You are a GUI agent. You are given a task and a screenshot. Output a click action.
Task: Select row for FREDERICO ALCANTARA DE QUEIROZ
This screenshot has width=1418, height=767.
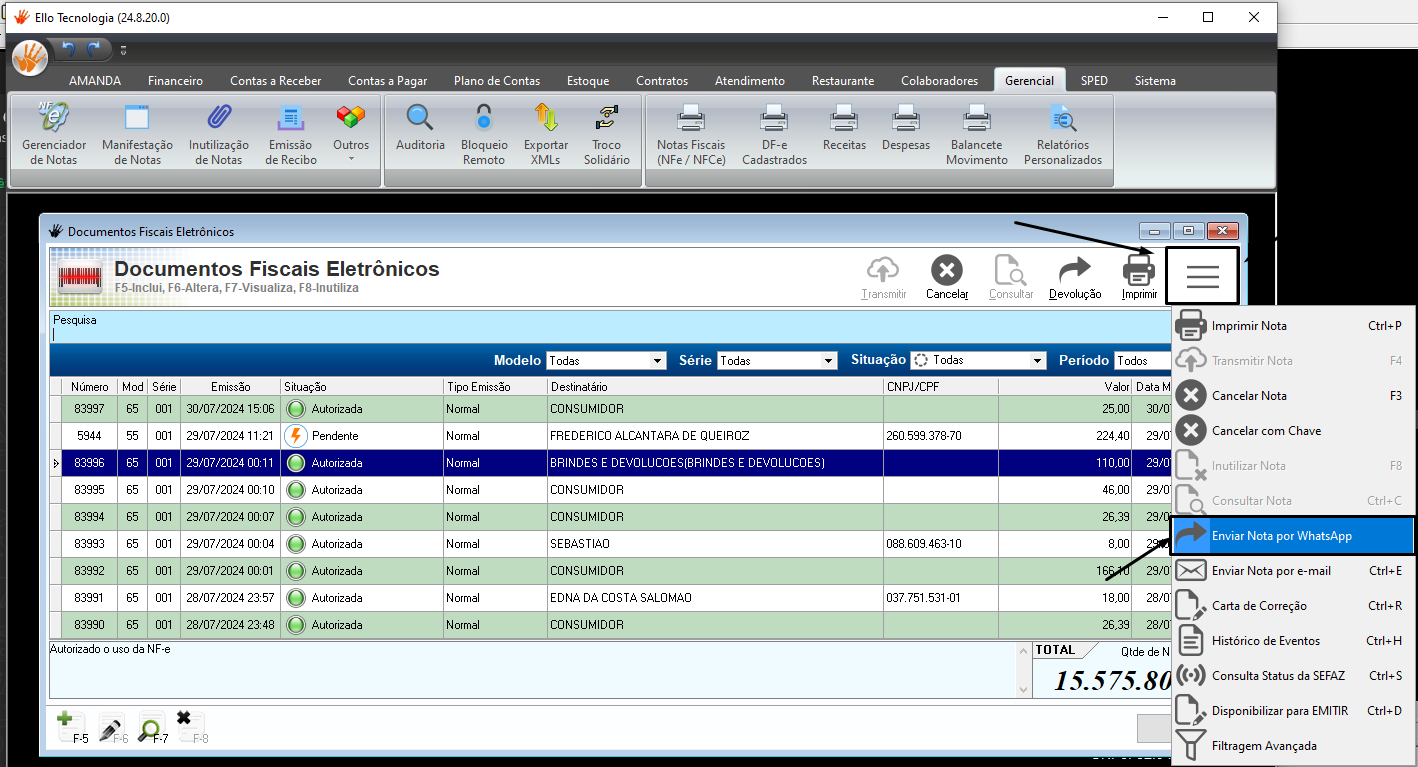tap(610, 436)
